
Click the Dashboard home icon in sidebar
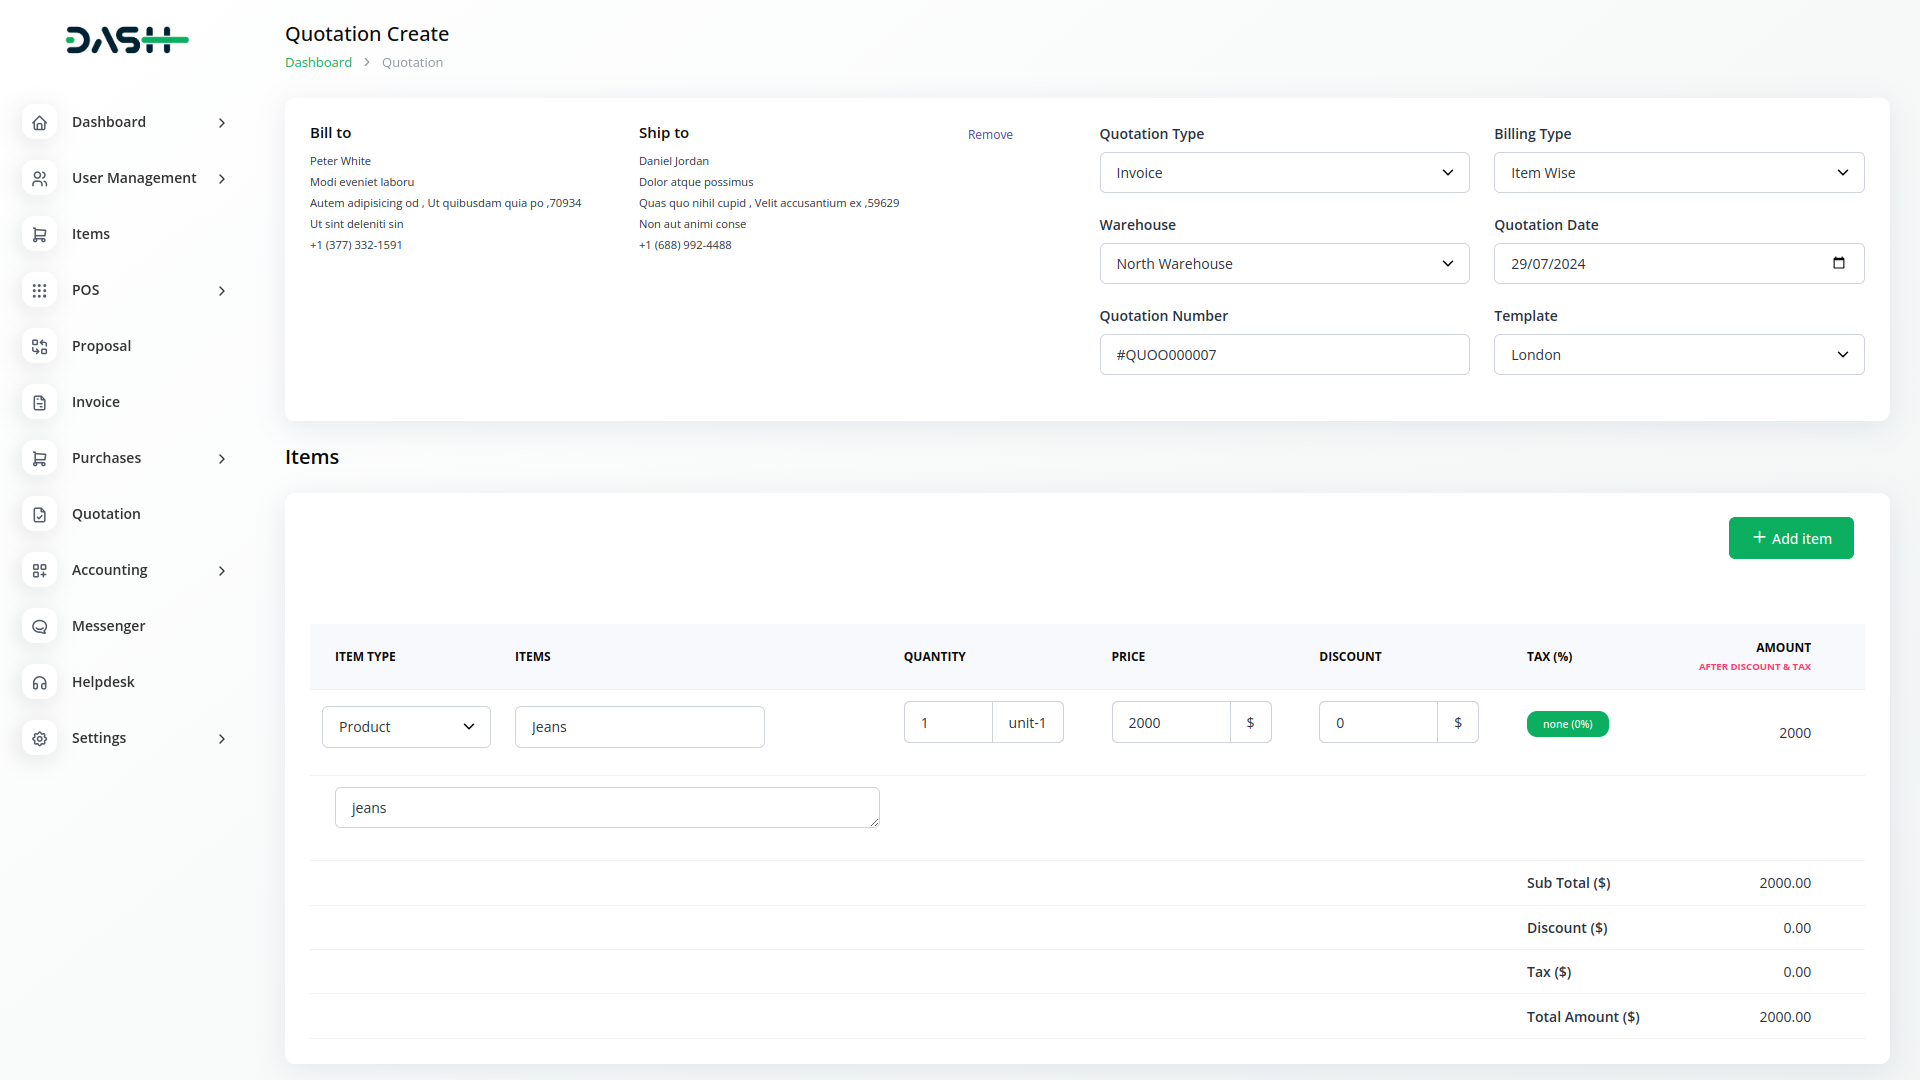pyautogui.click(x=39, y=122)
